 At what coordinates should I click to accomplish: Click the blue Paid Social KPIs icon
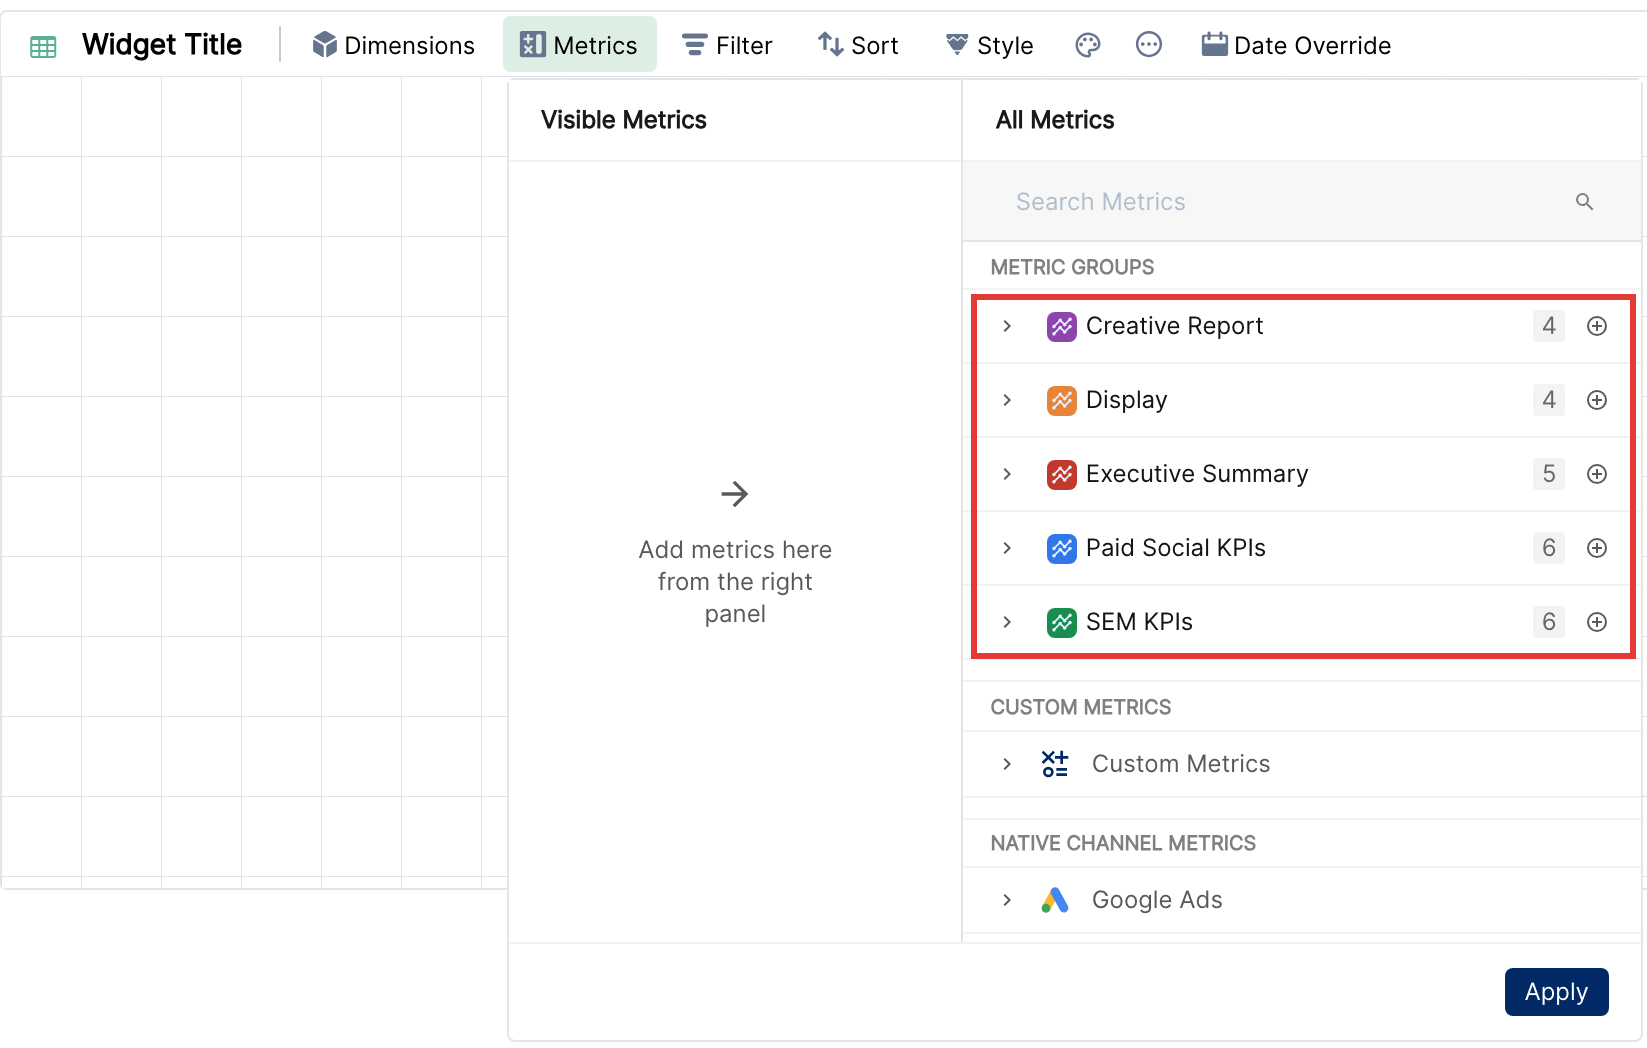(x=1061, y=548)
